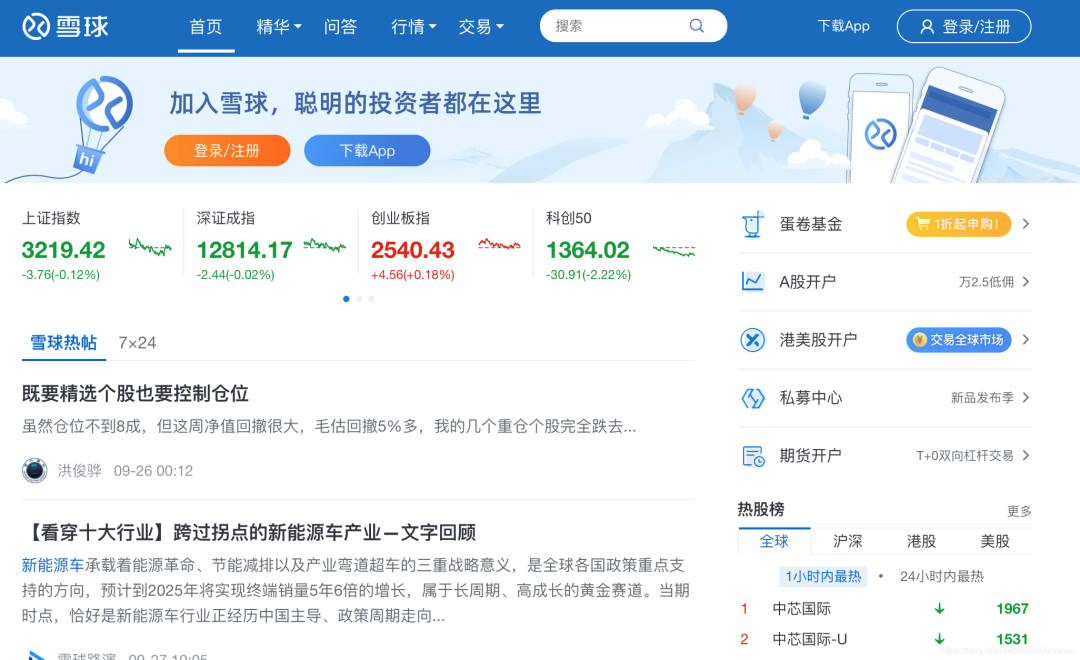Expand the 行情 dropdown menu
The height and width of the screenshot is (660, 1080).
[x=414, y=27]
